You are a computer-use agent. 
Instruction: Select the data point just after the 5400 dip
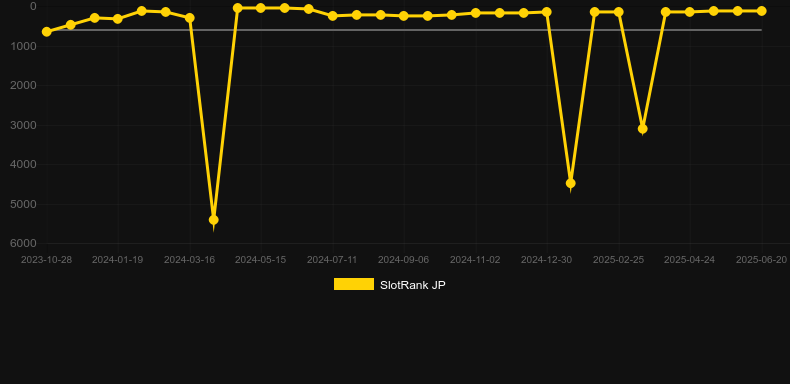click(238, 8)
